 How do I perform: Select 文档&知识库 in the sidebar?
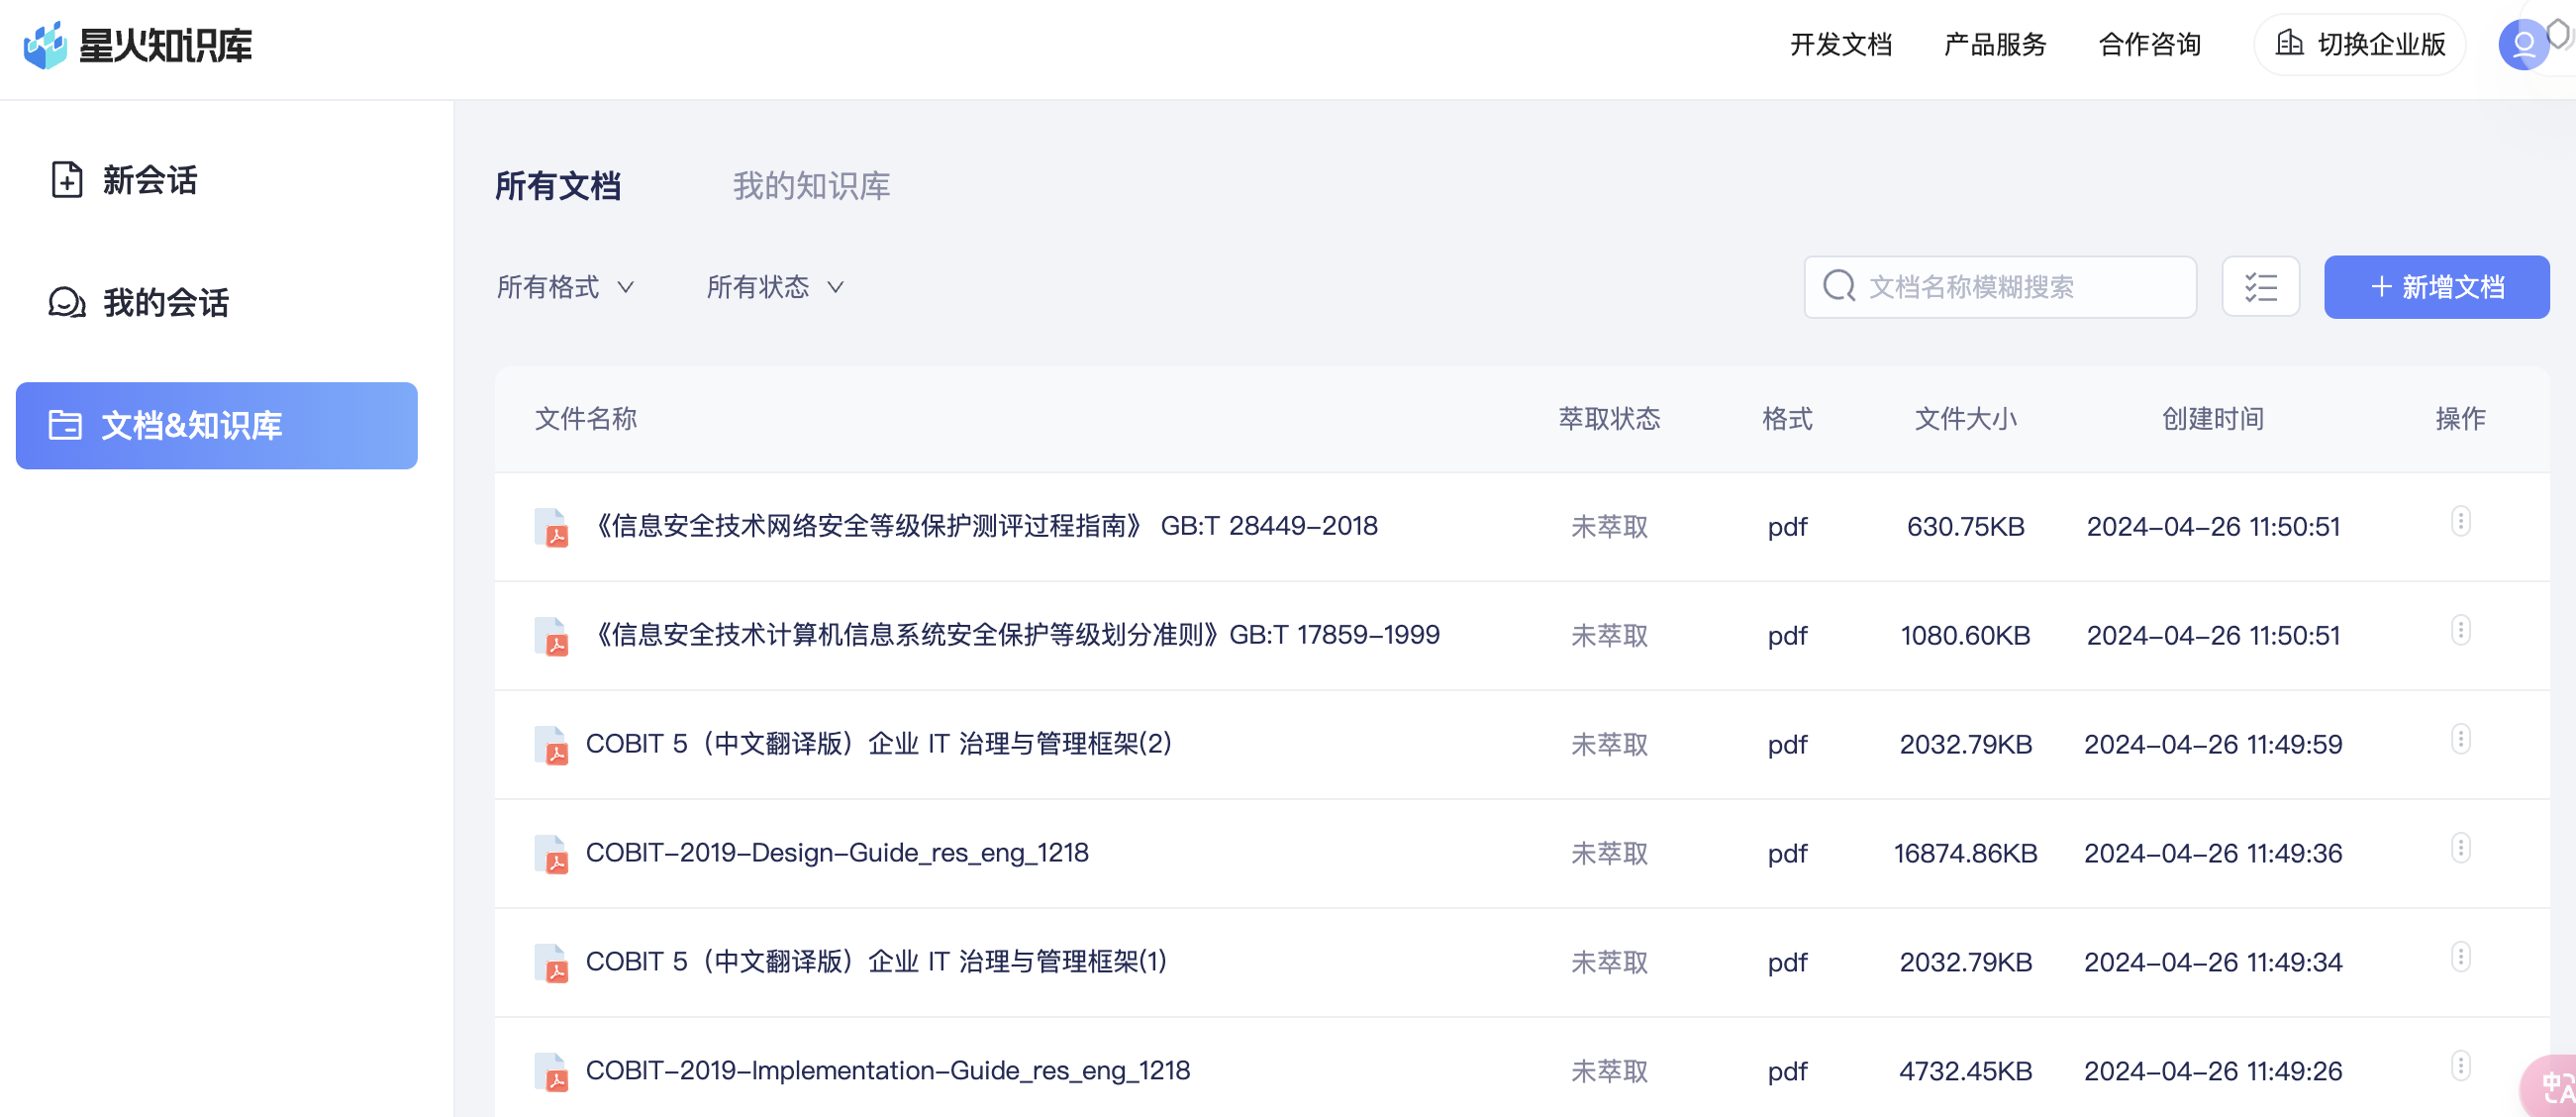(x=216, y=425)
